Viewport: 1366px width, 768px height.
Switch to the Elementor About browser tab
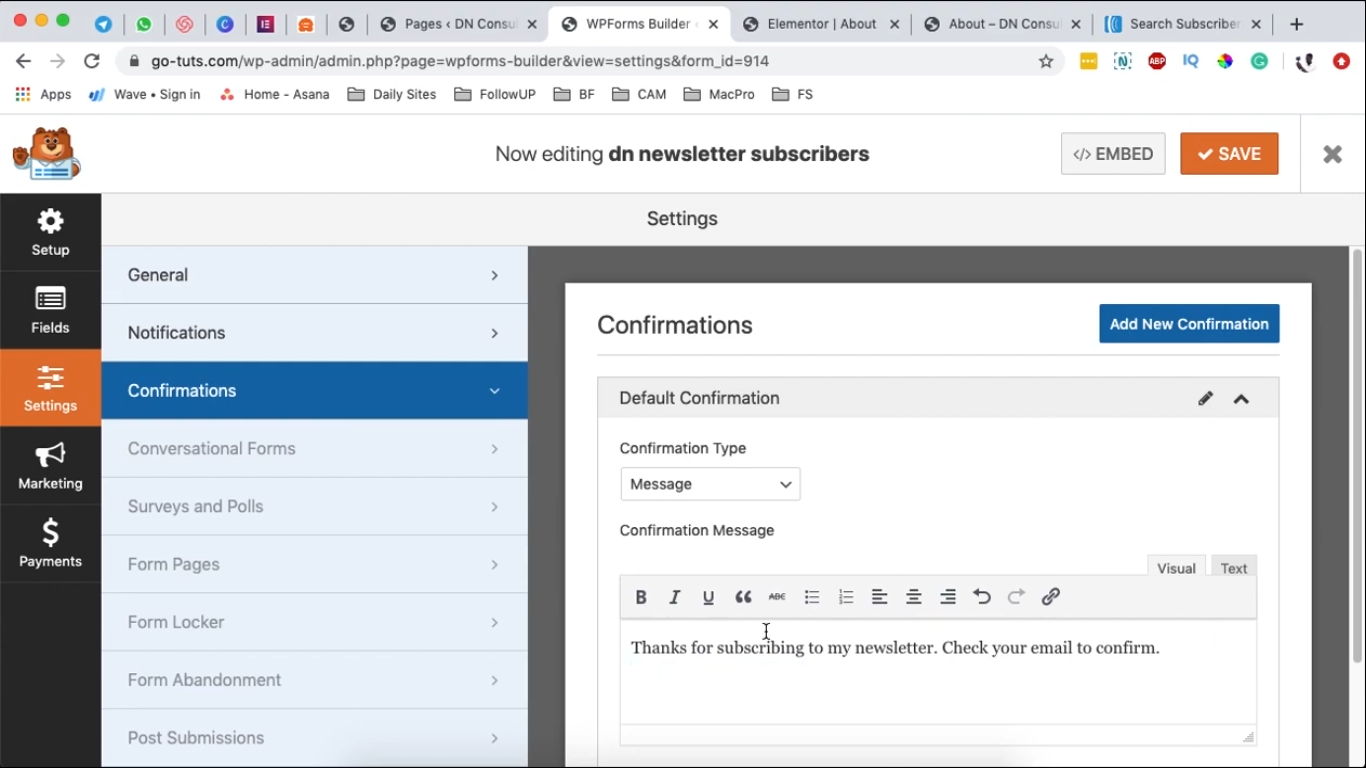pos(822,24)
